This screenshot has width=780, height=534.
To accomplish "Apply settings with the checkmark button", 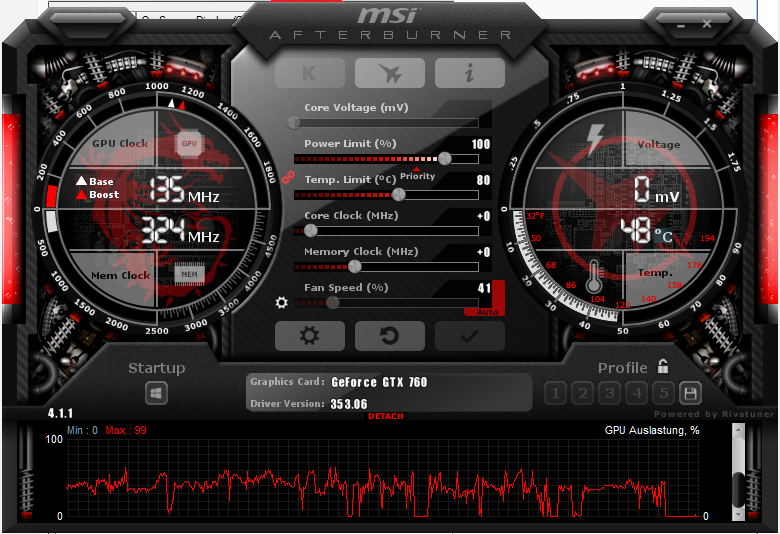I will tap(470, 336).
